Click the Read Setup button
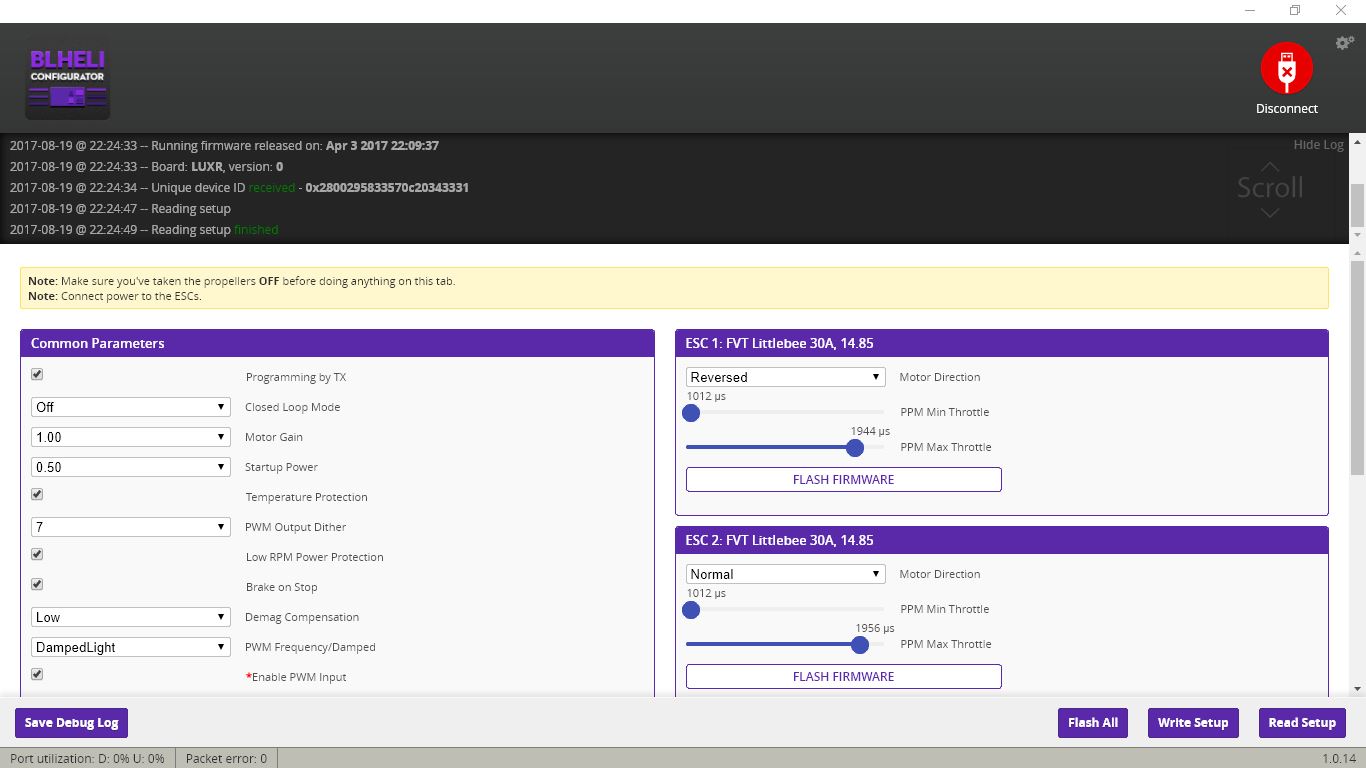 point(1302,722)
